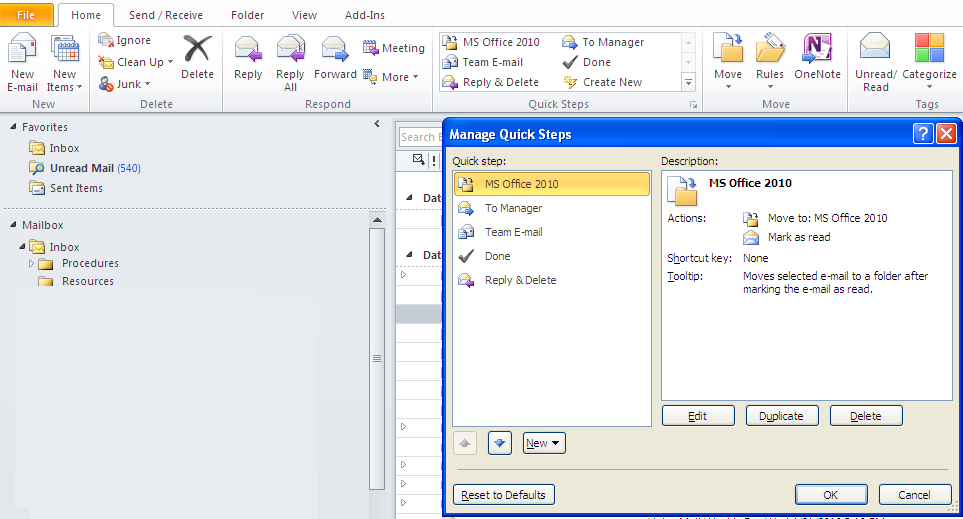963x519 pixels.
Task: Open the New quick step dropdown
Action: coord(544,443)
